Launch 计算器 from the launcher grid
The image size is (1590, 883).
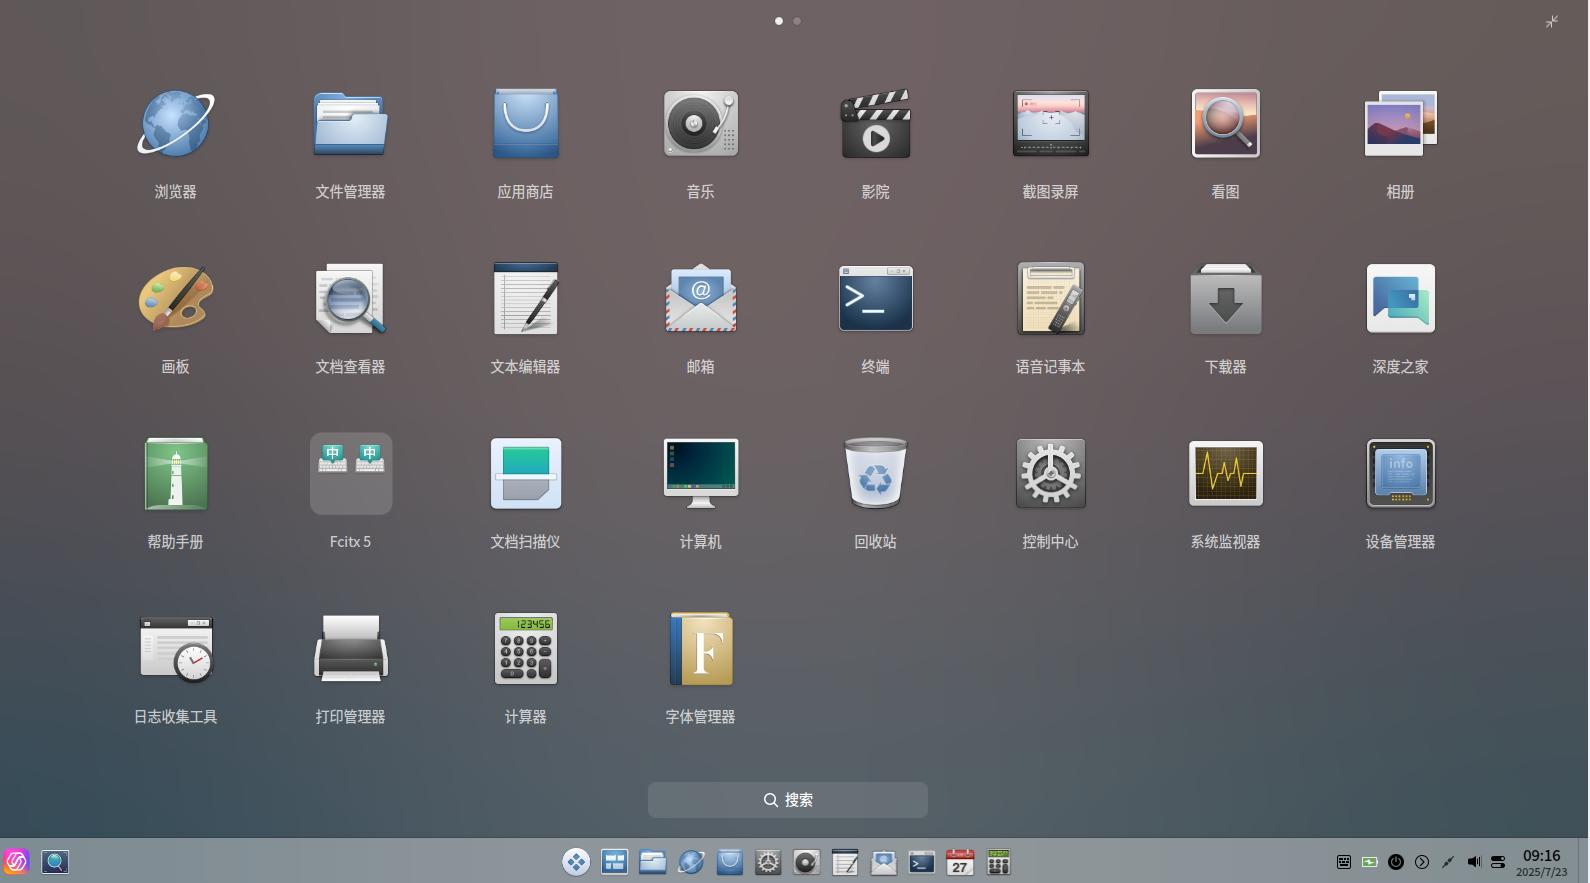(525, 649)
